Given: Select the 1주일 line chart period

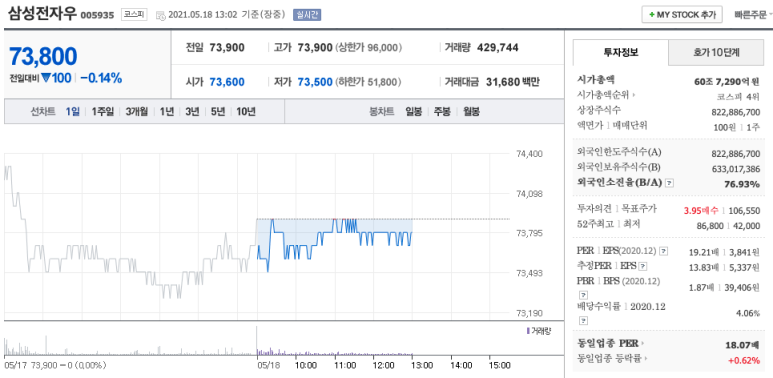Looking at the screenshot, I should [102, 111].
